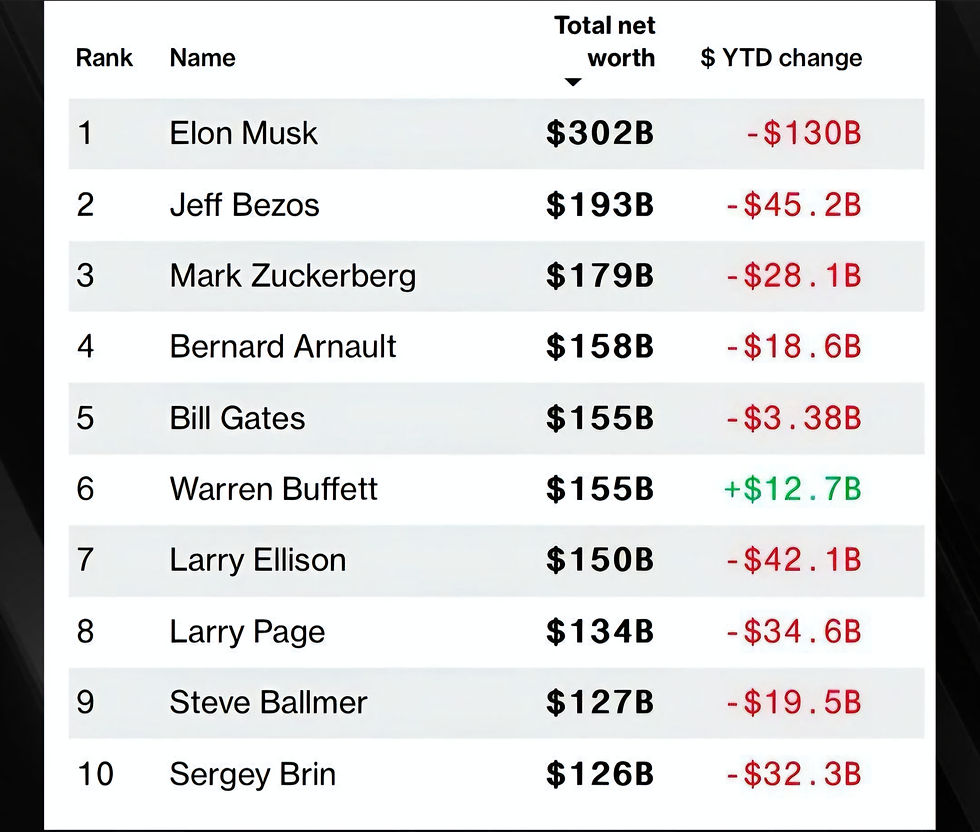Screen dimensions: 980x832
Task: Select Sergey Brin in the ranking
Action: tap(252, 774)
